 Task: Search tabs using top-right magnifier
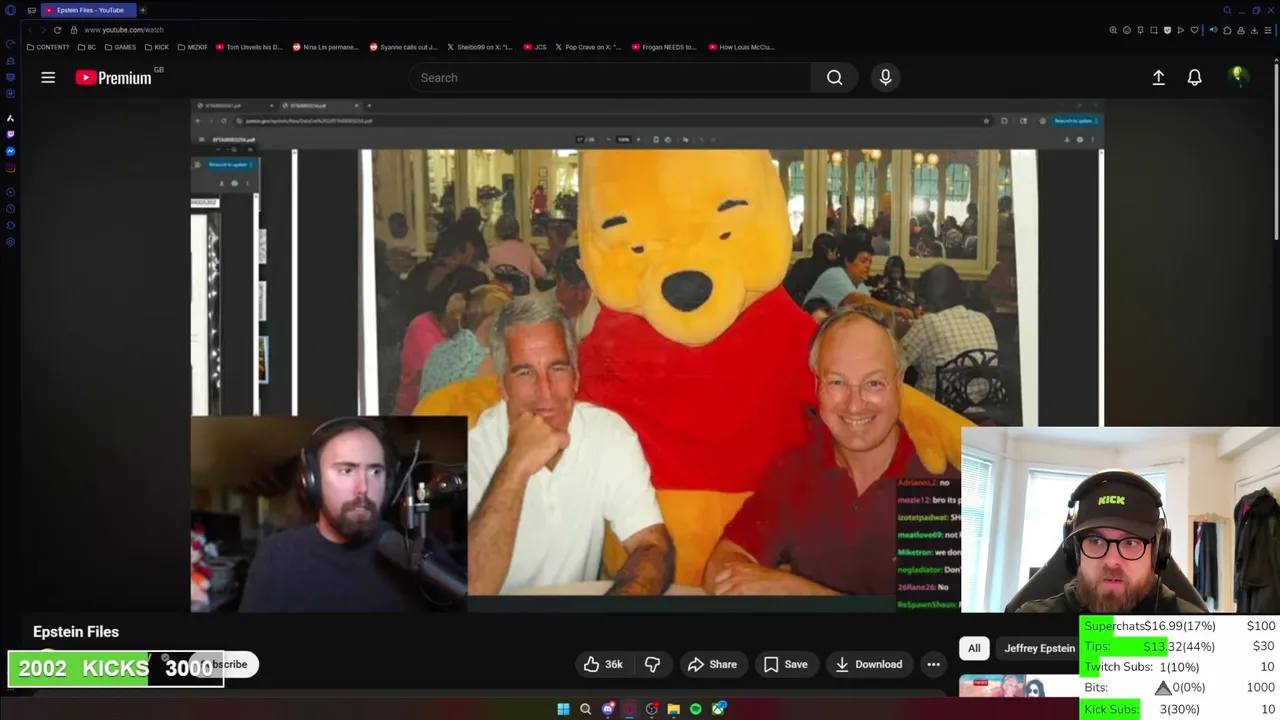[1227, 10]
